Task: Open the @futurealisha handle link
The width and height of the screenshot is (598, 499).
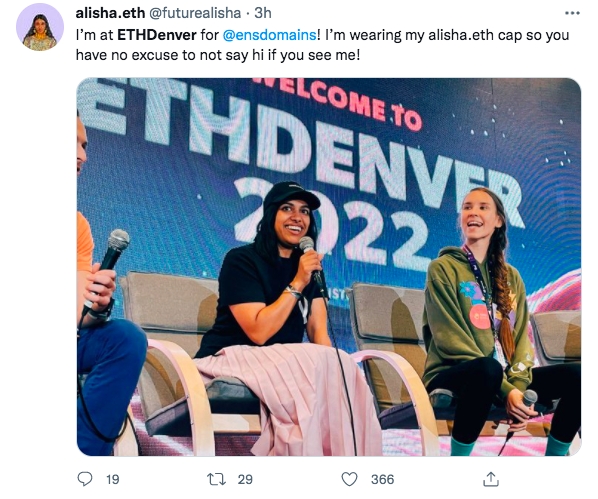Action: [x=195, y=13]
